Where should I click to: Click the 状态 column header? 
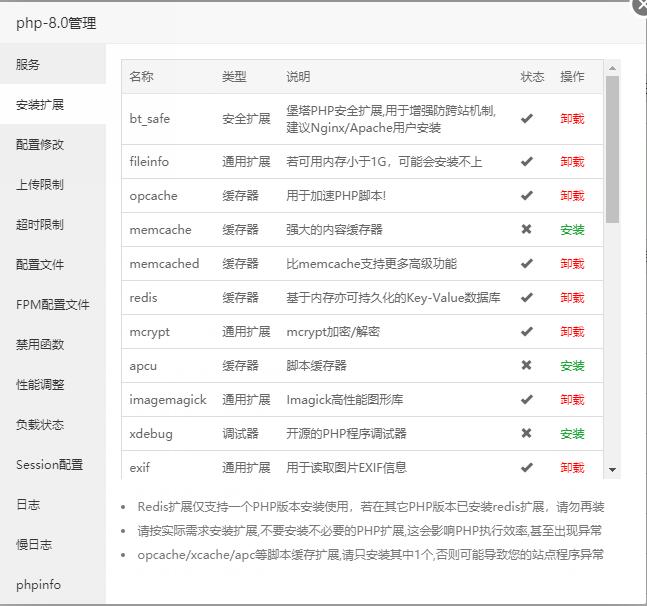pos(532,77)
